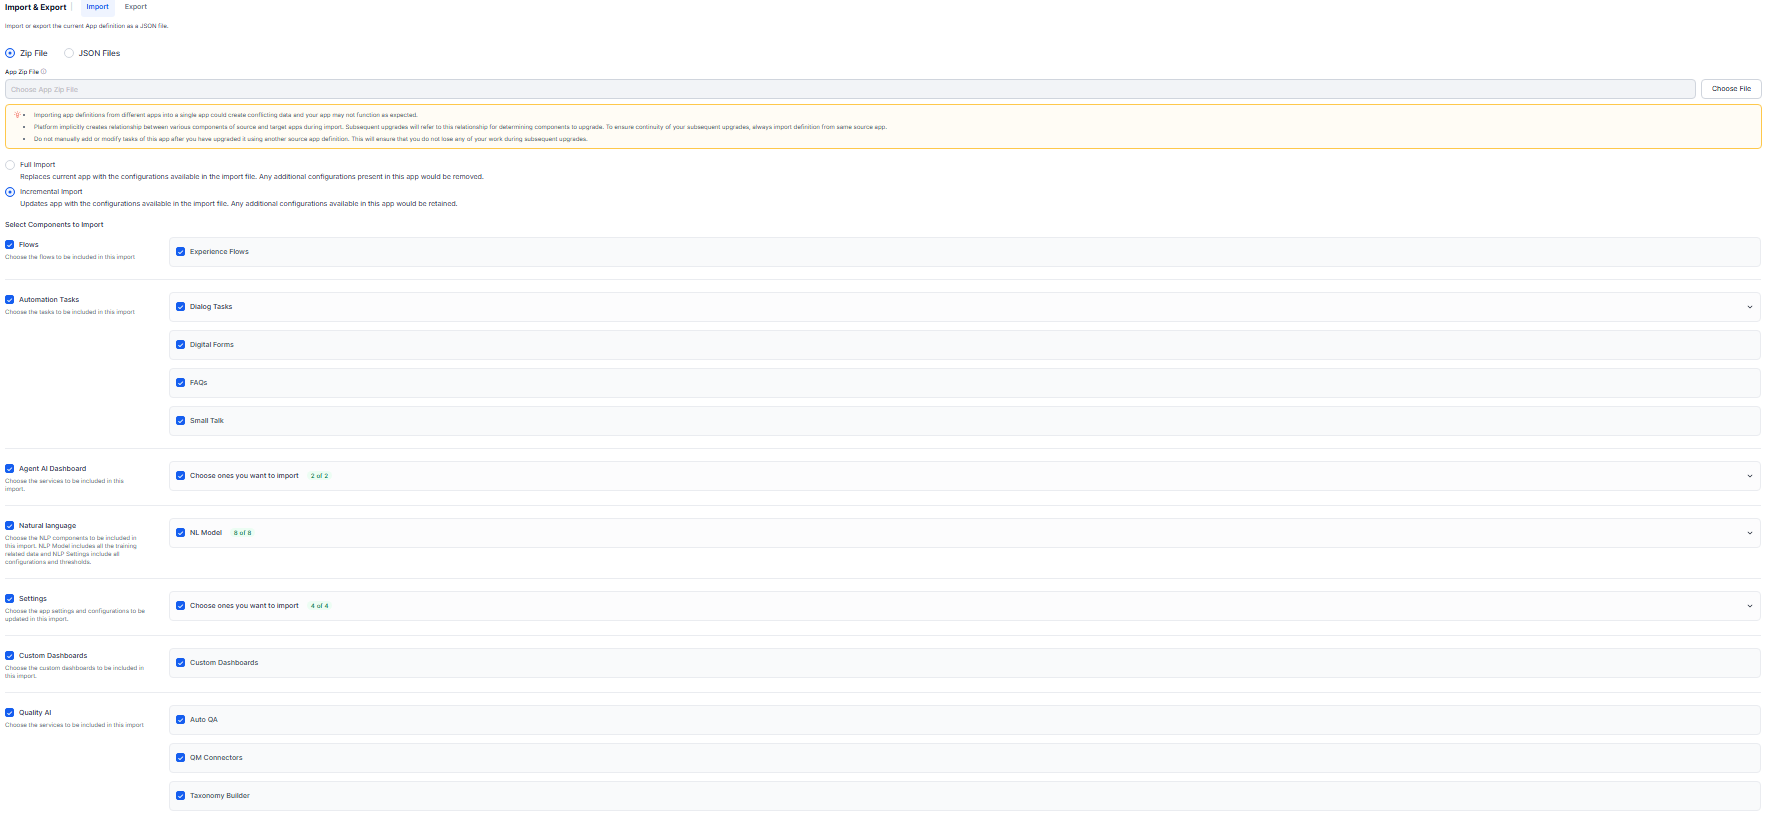Uncheck the Flows component checkbox

click(10, 245)
